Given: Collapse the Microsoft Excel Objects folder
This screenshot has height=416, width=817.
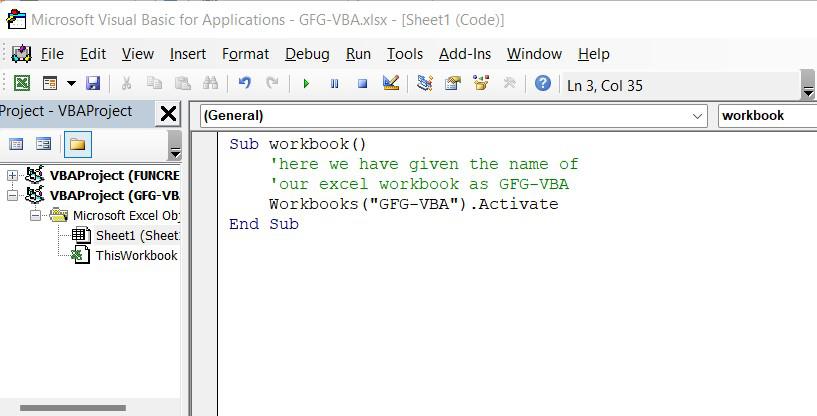Looking at the screenshot, I should tap(35, 215).
